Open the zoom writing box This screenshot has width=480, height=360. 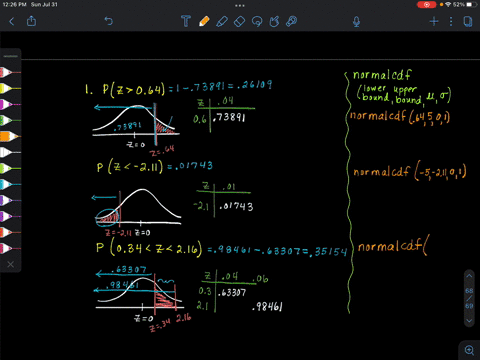click(469, 350)
